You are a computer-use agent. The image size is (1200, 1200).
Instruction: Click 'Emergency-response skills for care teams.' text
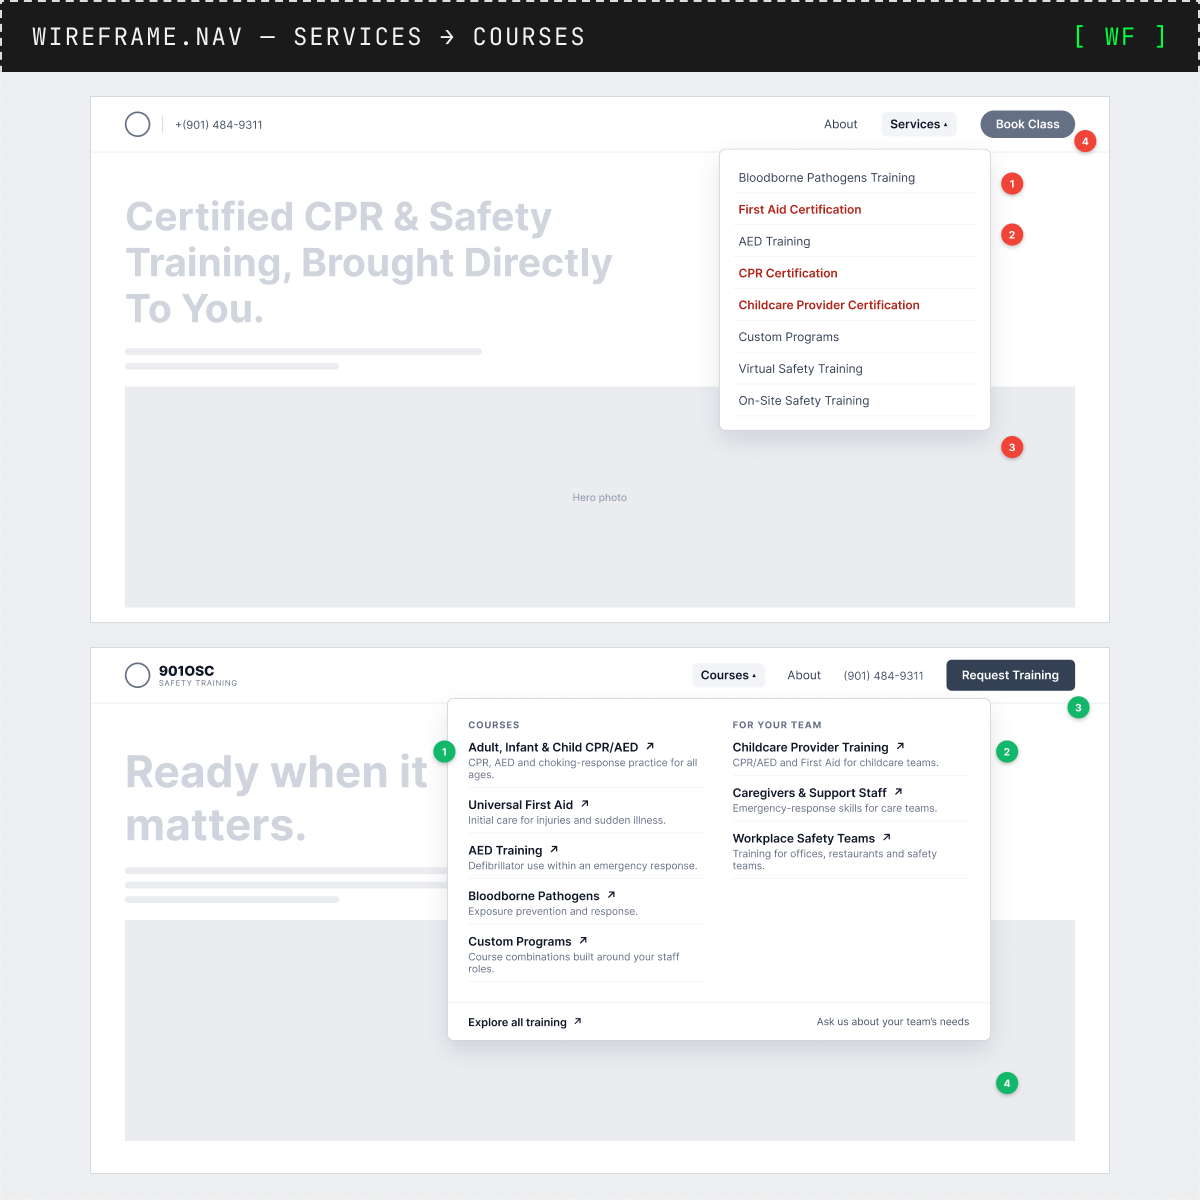click(x=835, y=808)
